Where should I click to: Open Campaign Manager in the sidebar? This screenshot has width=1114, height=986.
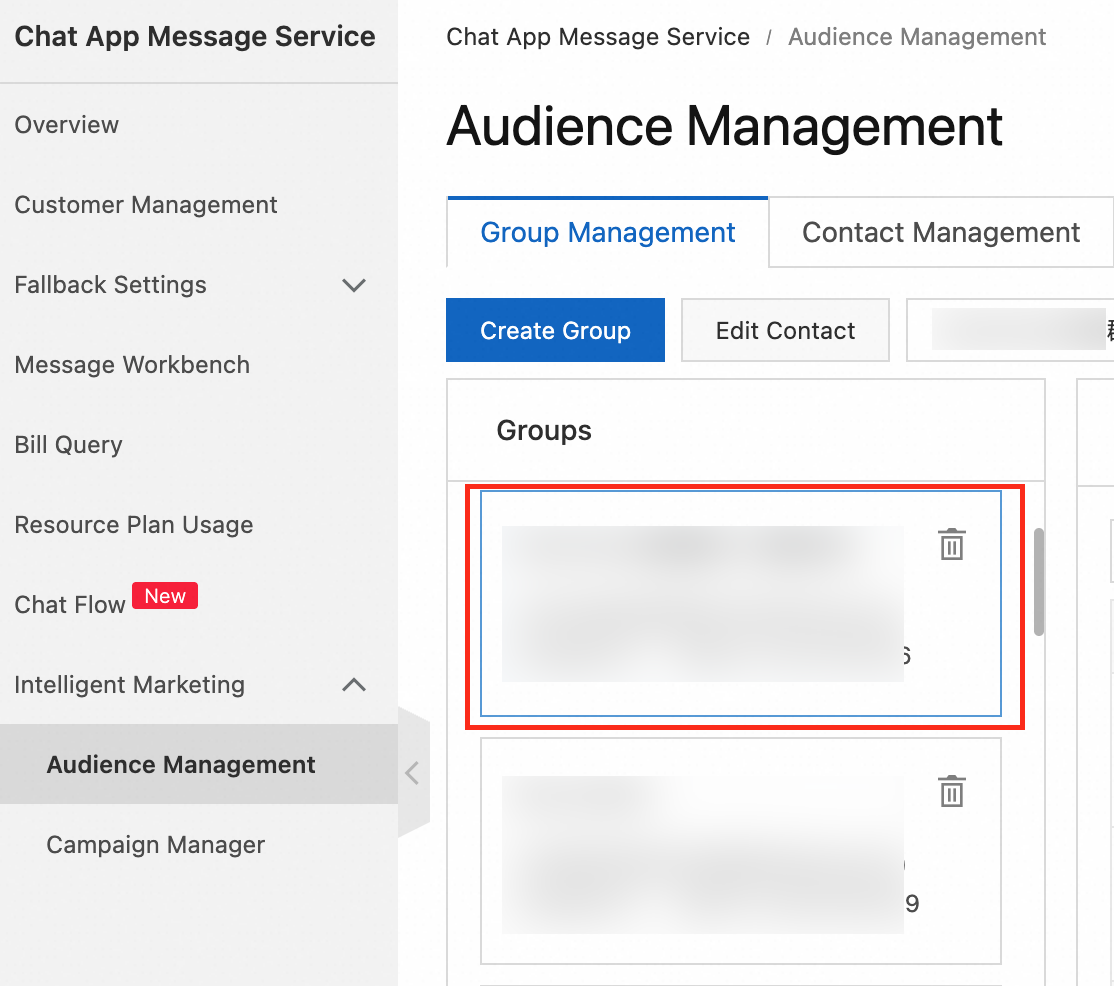coord(155,845)
